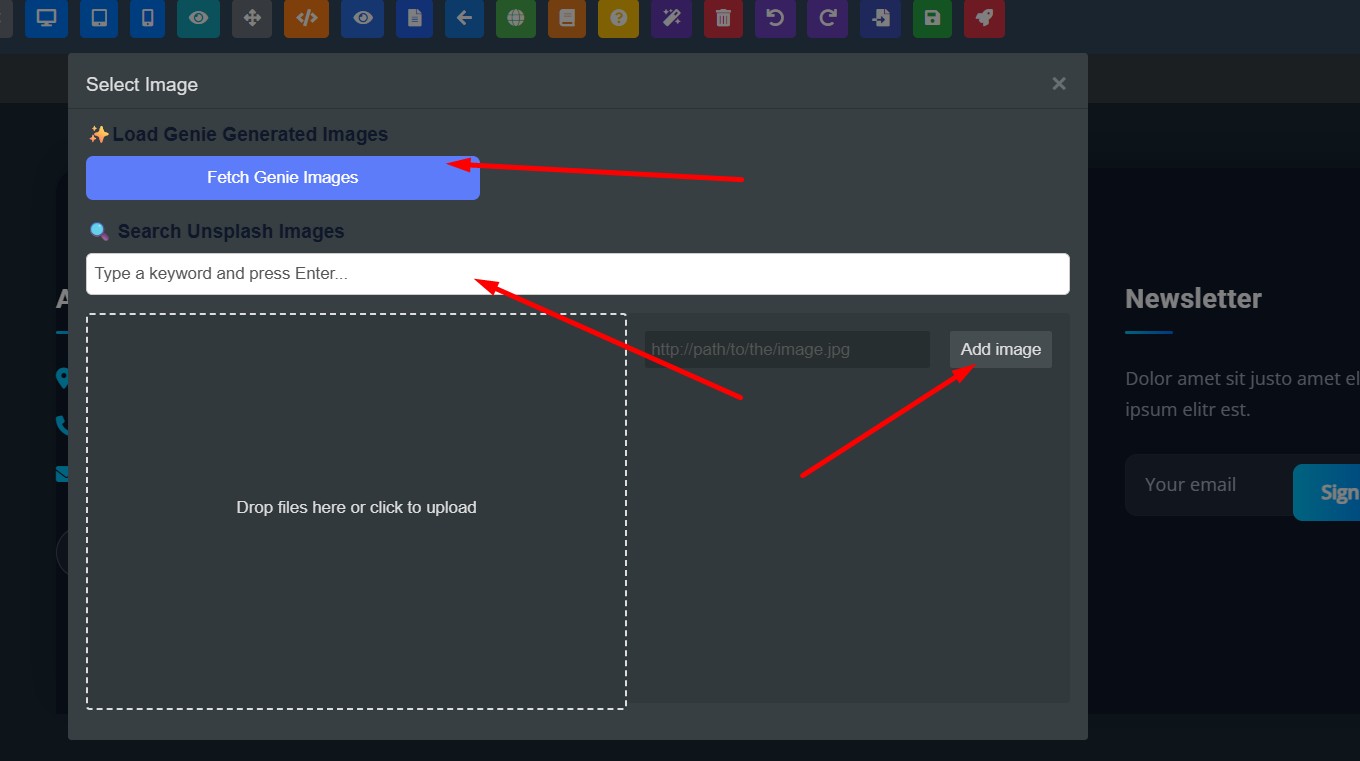The image size is (1360, 761).
Task: Click the back arrow icon
Action: click(464, 19)
